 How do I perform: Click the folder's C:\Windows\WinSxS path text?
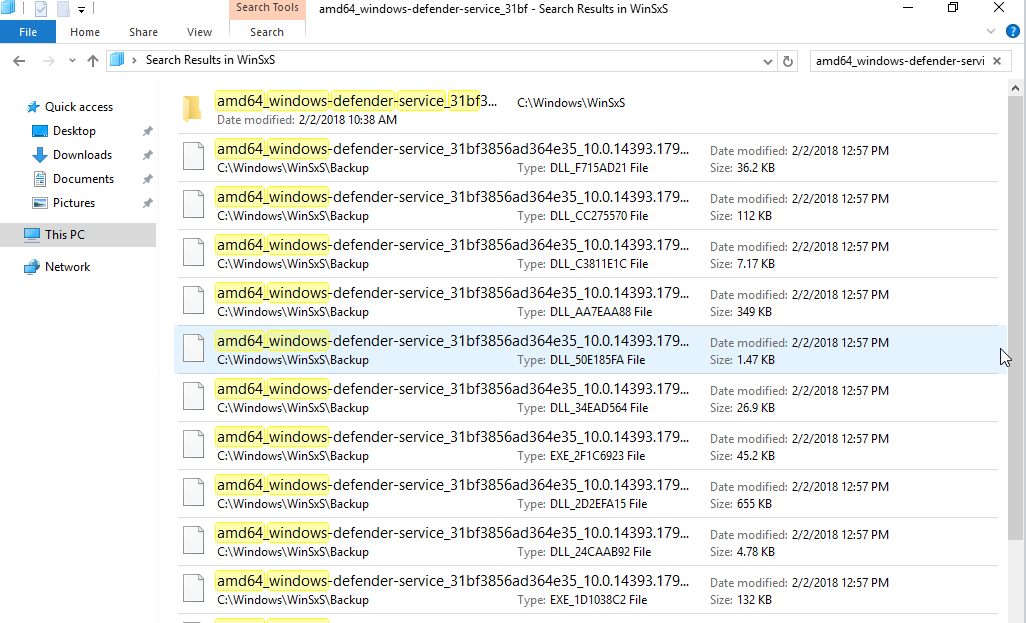tap(571, 103)
